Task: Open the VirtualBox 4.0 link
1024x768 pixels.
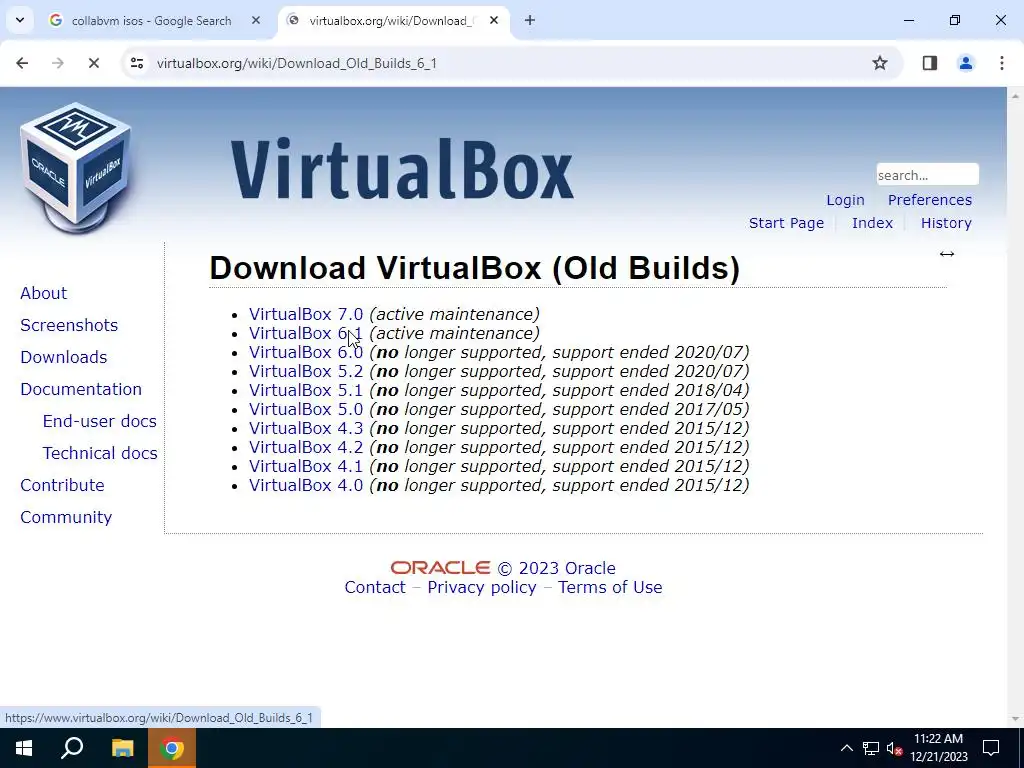Action: (x=306, y=485)
